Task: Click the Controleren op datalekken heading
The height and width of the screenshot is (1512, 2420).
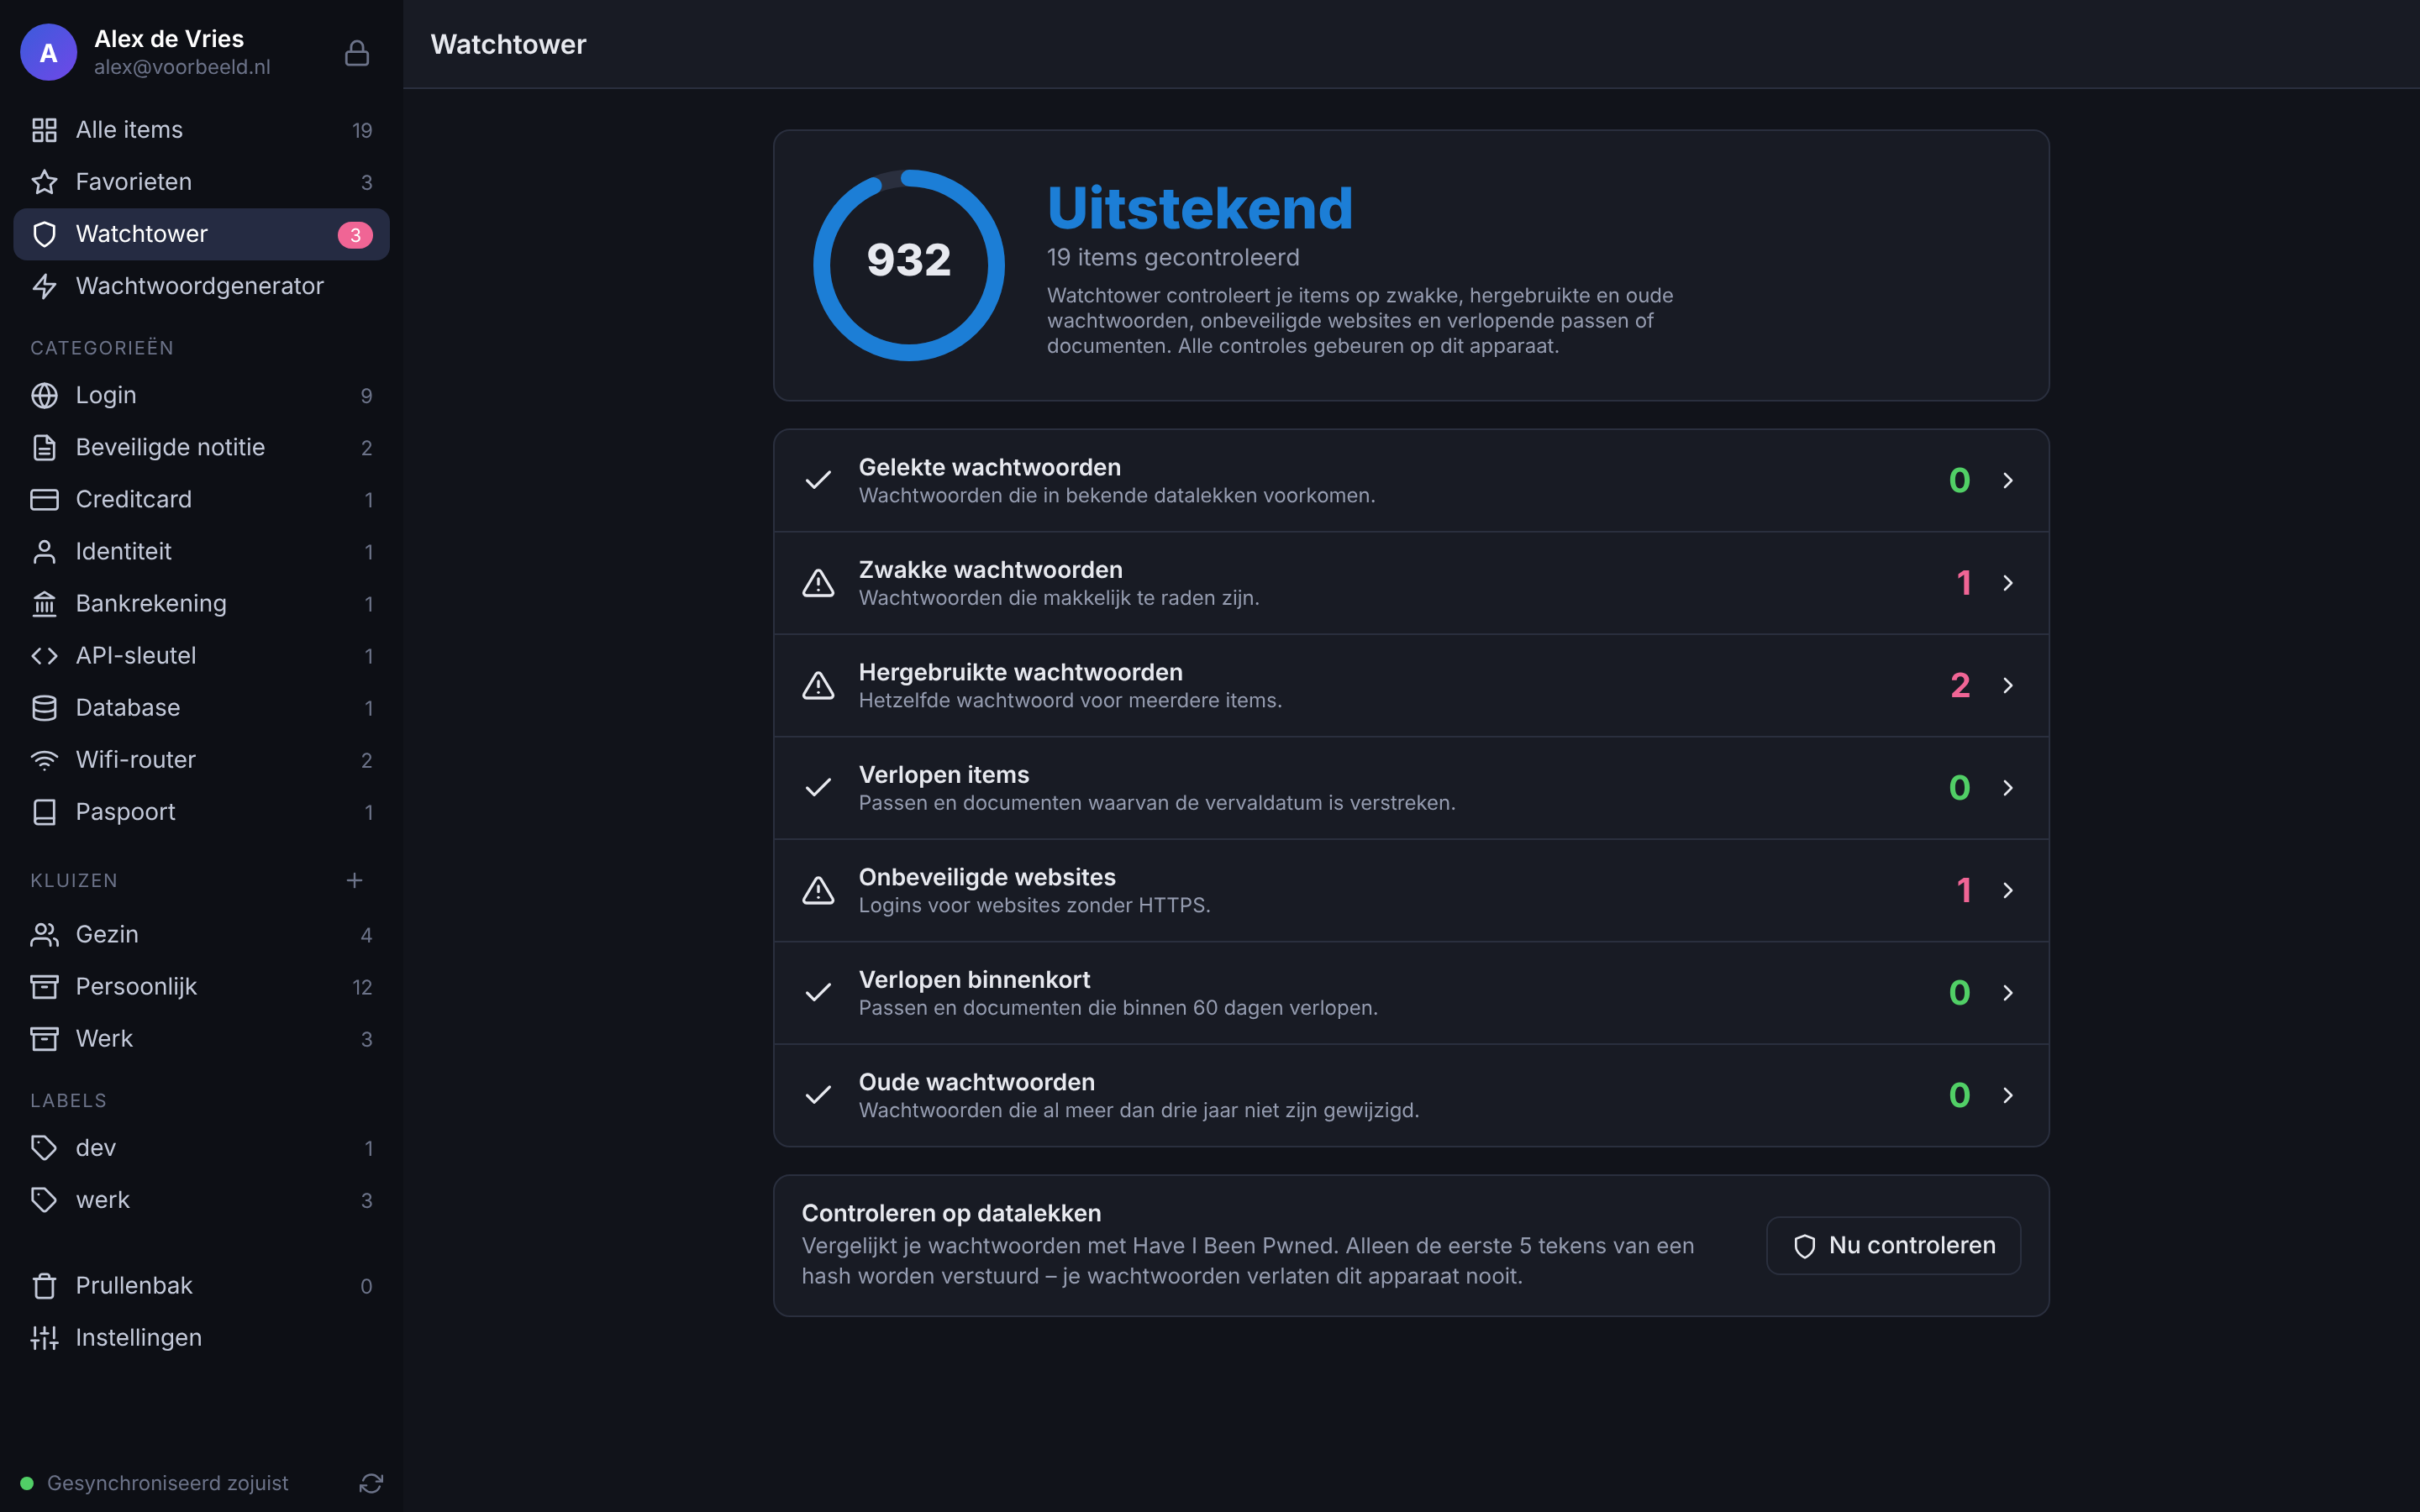Action: point(951,1213)
